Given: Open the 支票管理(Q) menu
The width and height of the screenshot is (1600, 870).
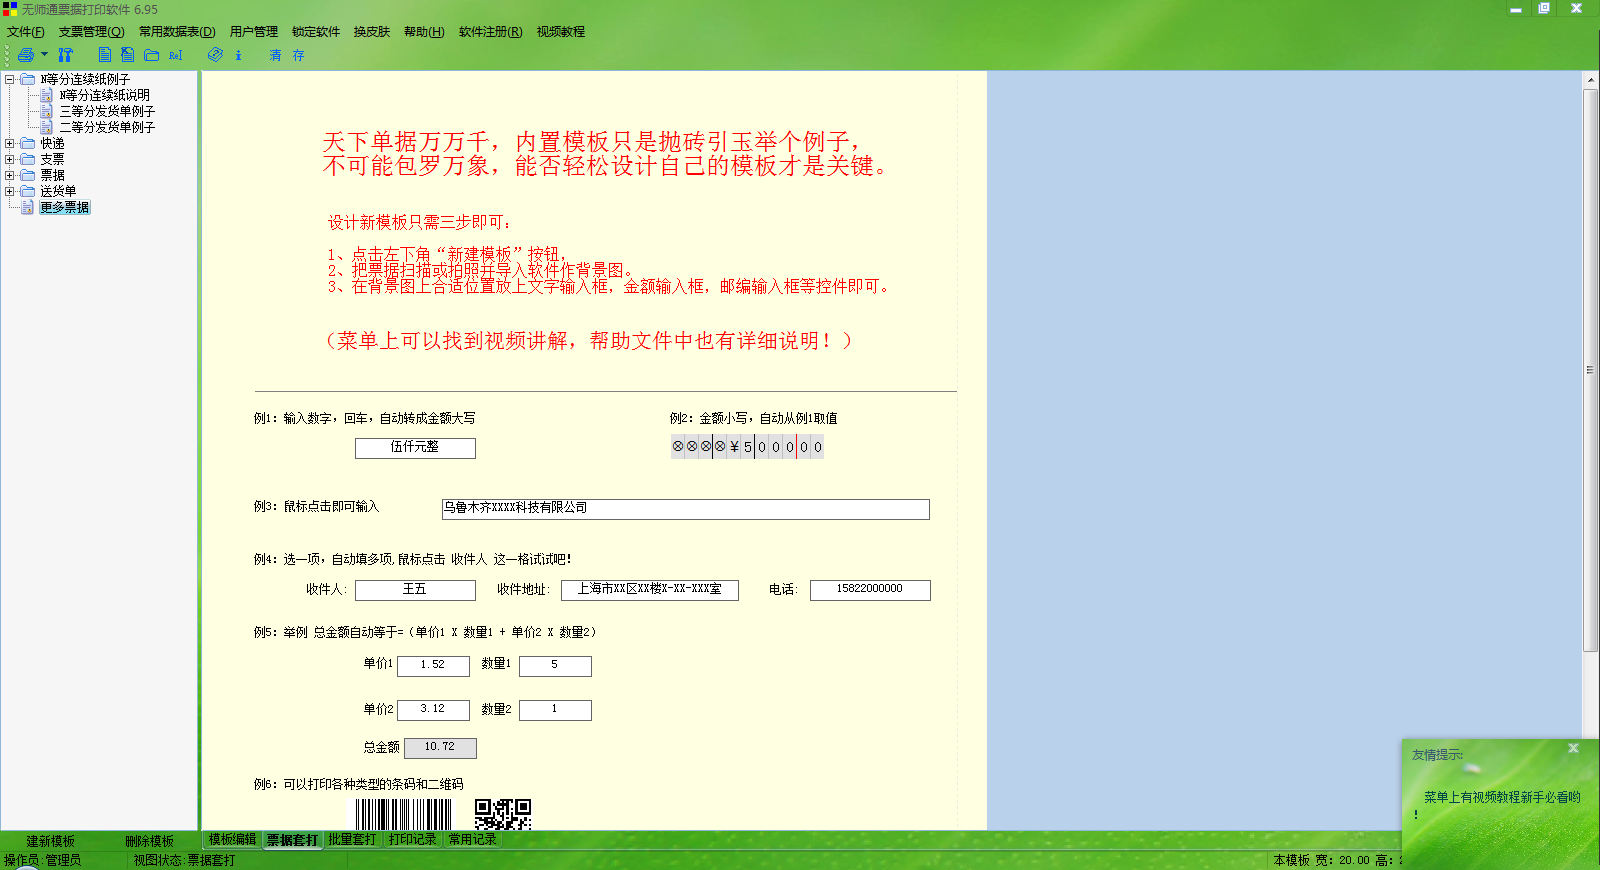Looking at the screenshot, I should click(92, 32).
